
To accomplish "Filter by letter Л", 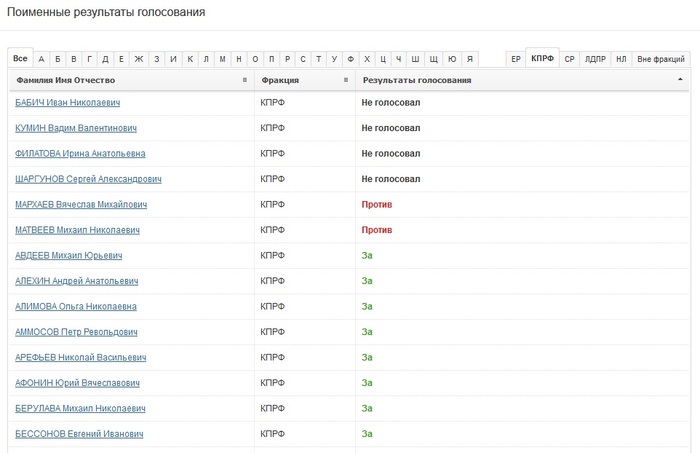I will [x=206, y=59].
